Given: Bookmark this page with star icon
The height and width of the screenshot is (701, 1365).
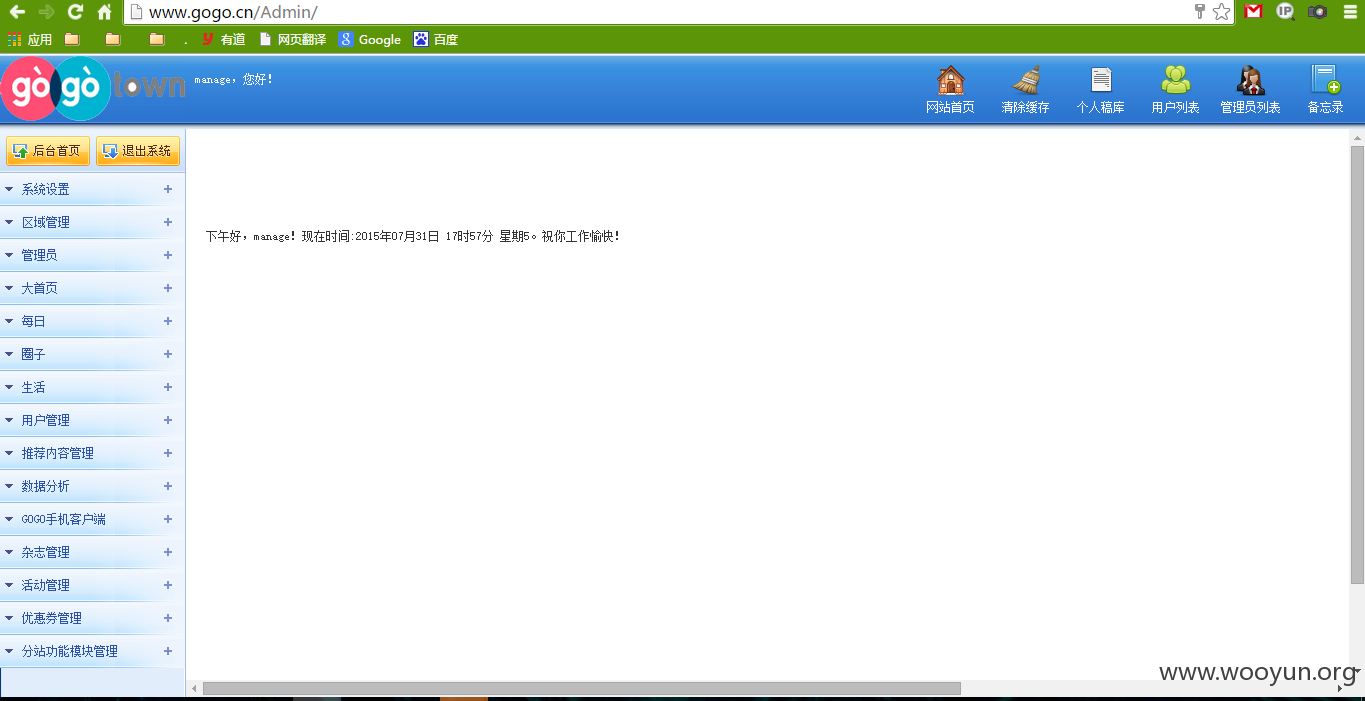Looking at the screenshot, I should [1221, 12].
